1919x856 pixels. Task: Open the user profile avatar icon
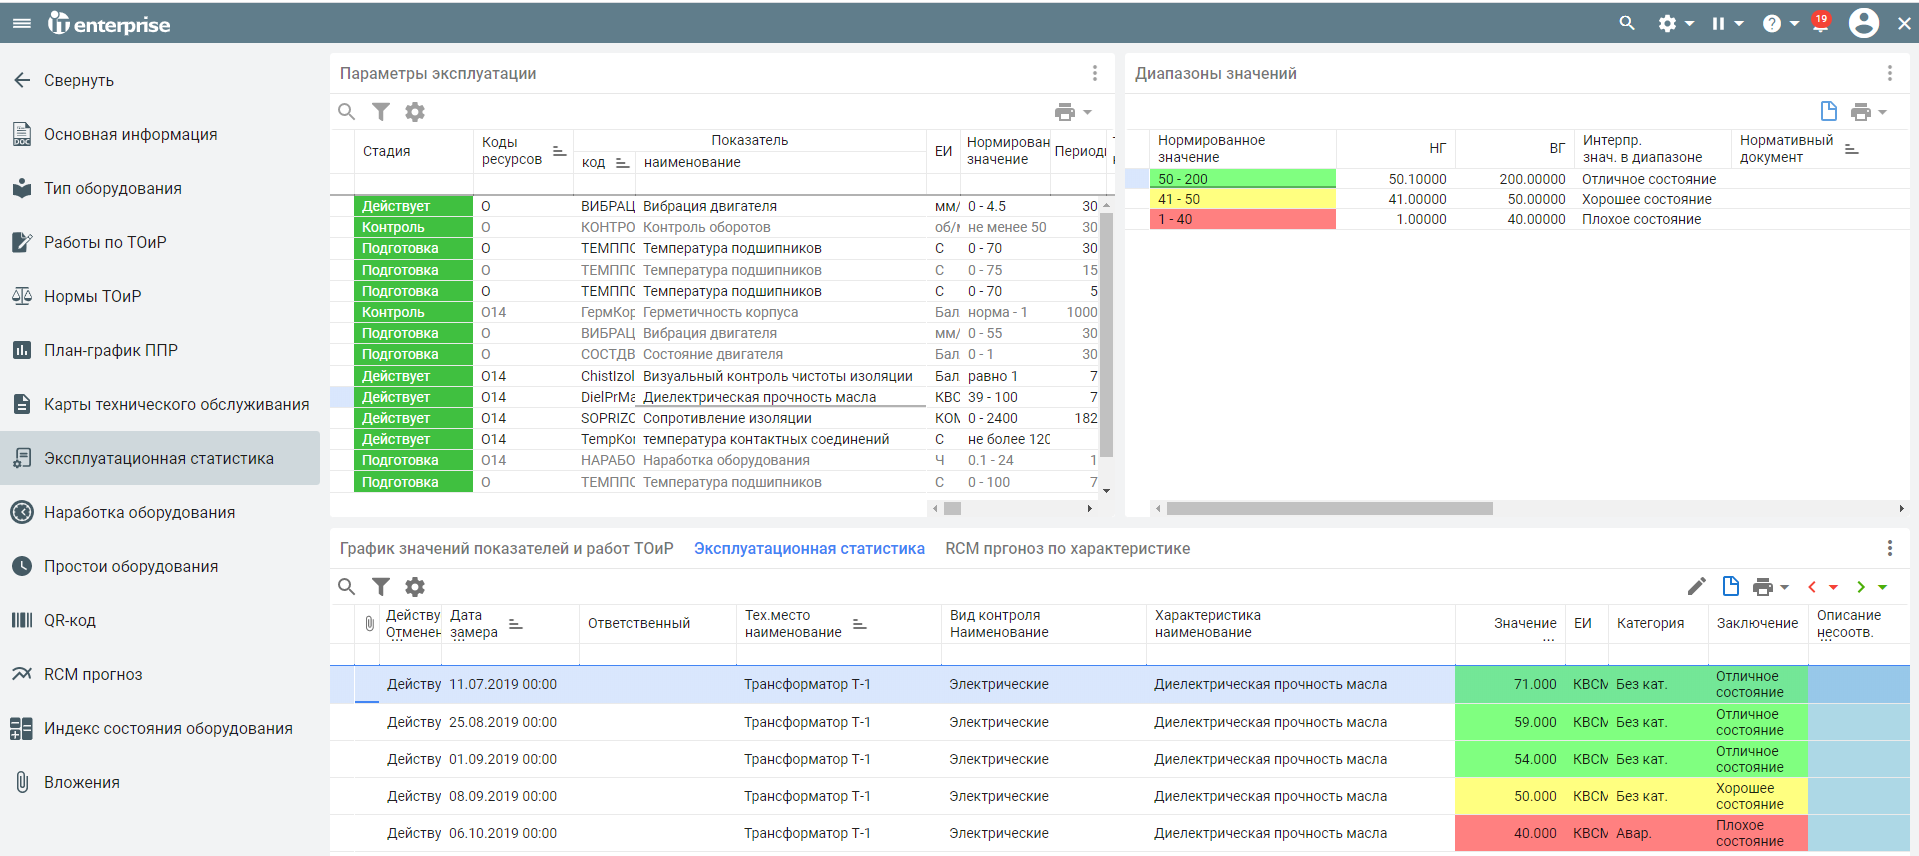pyautogui.click(x=1864, y=23)
